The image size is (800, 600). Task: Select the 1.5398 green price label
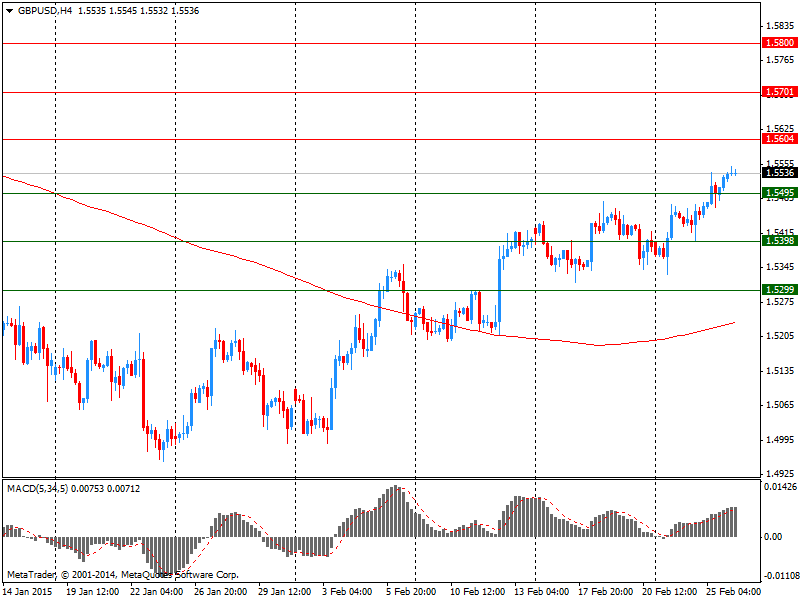click(779, 240)
